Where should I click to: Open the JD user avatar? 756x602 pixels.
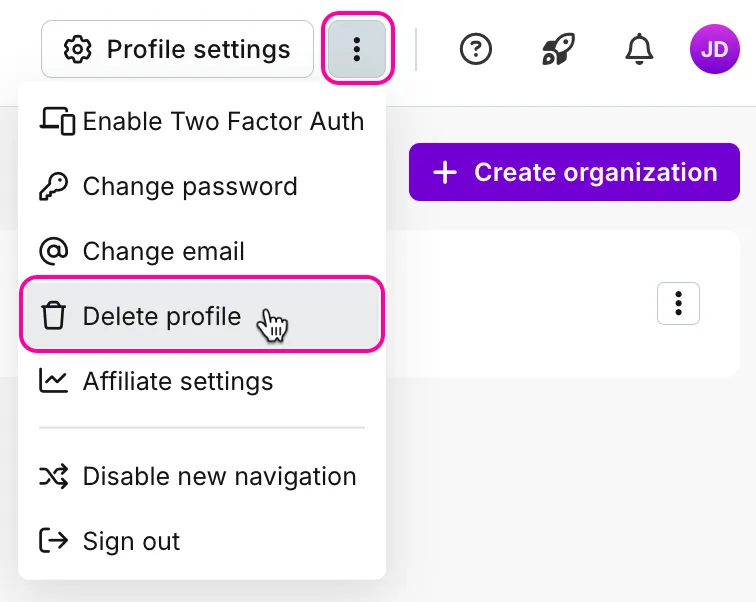click(x=715, y=49)
